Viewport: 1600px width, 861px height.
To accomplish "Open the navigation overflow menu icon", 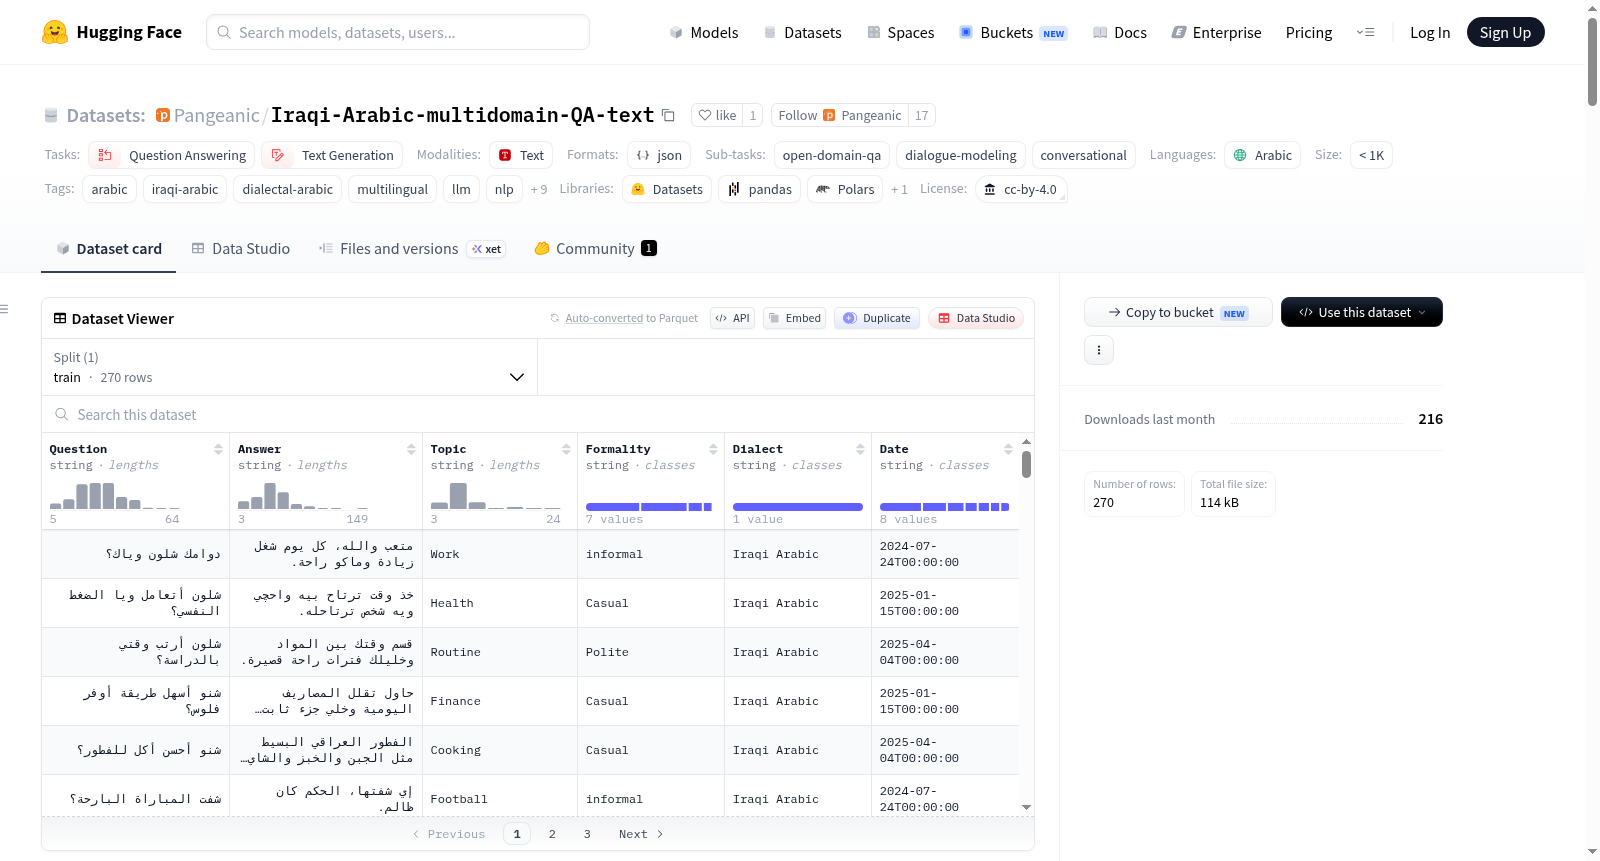I will 1365,32.
